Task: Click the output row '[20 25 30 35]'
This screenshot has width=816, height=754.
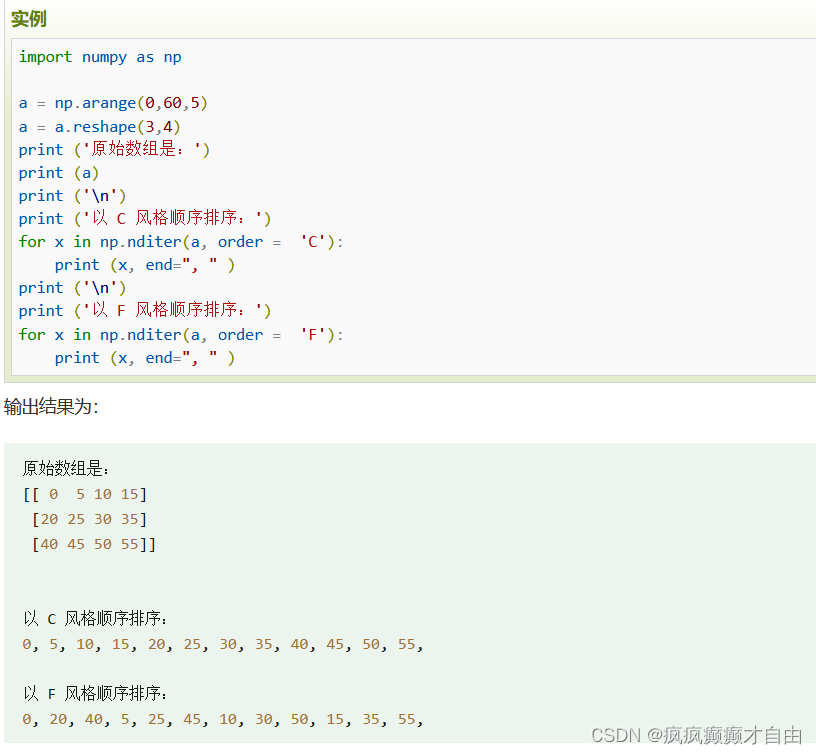Action: point(90,519)
